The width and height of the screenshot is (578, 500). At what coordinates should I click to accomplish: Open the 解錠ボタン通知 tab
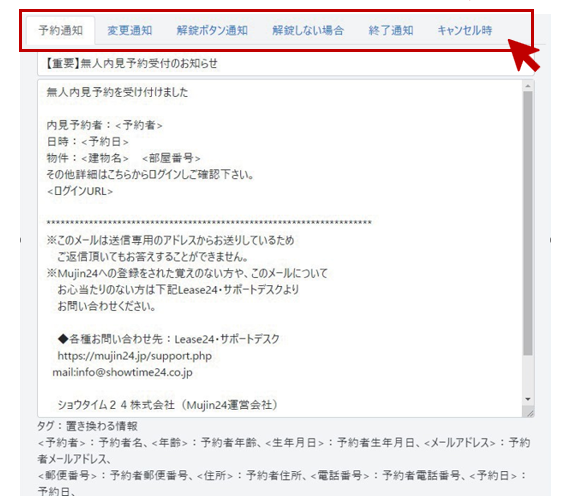click(212, 30)
